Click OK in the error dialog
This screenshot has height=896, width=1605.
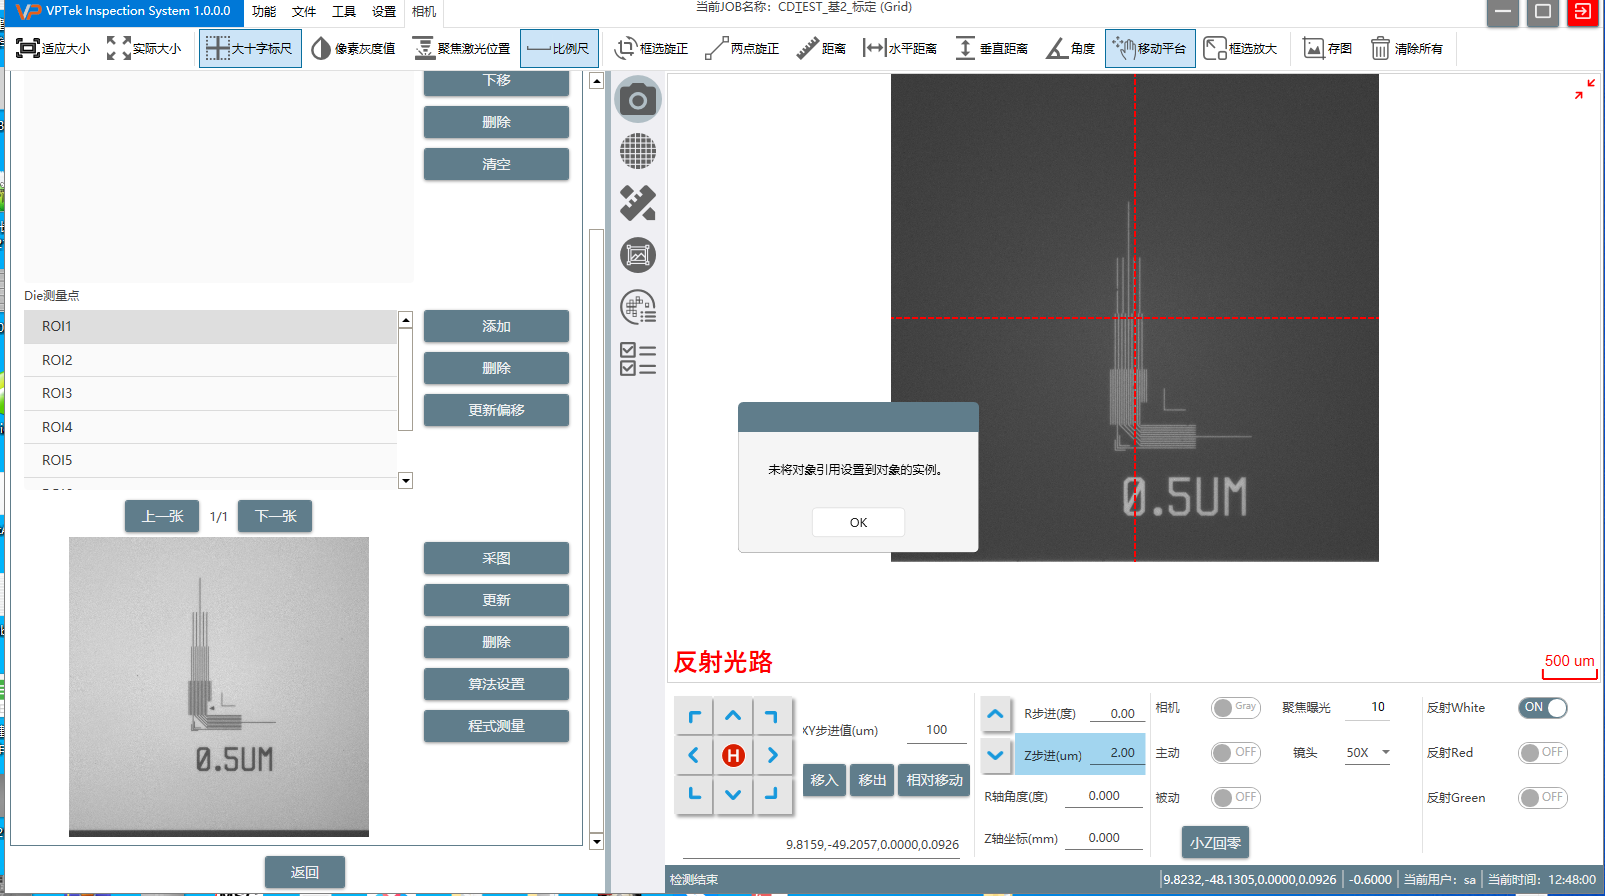[858, 522]
